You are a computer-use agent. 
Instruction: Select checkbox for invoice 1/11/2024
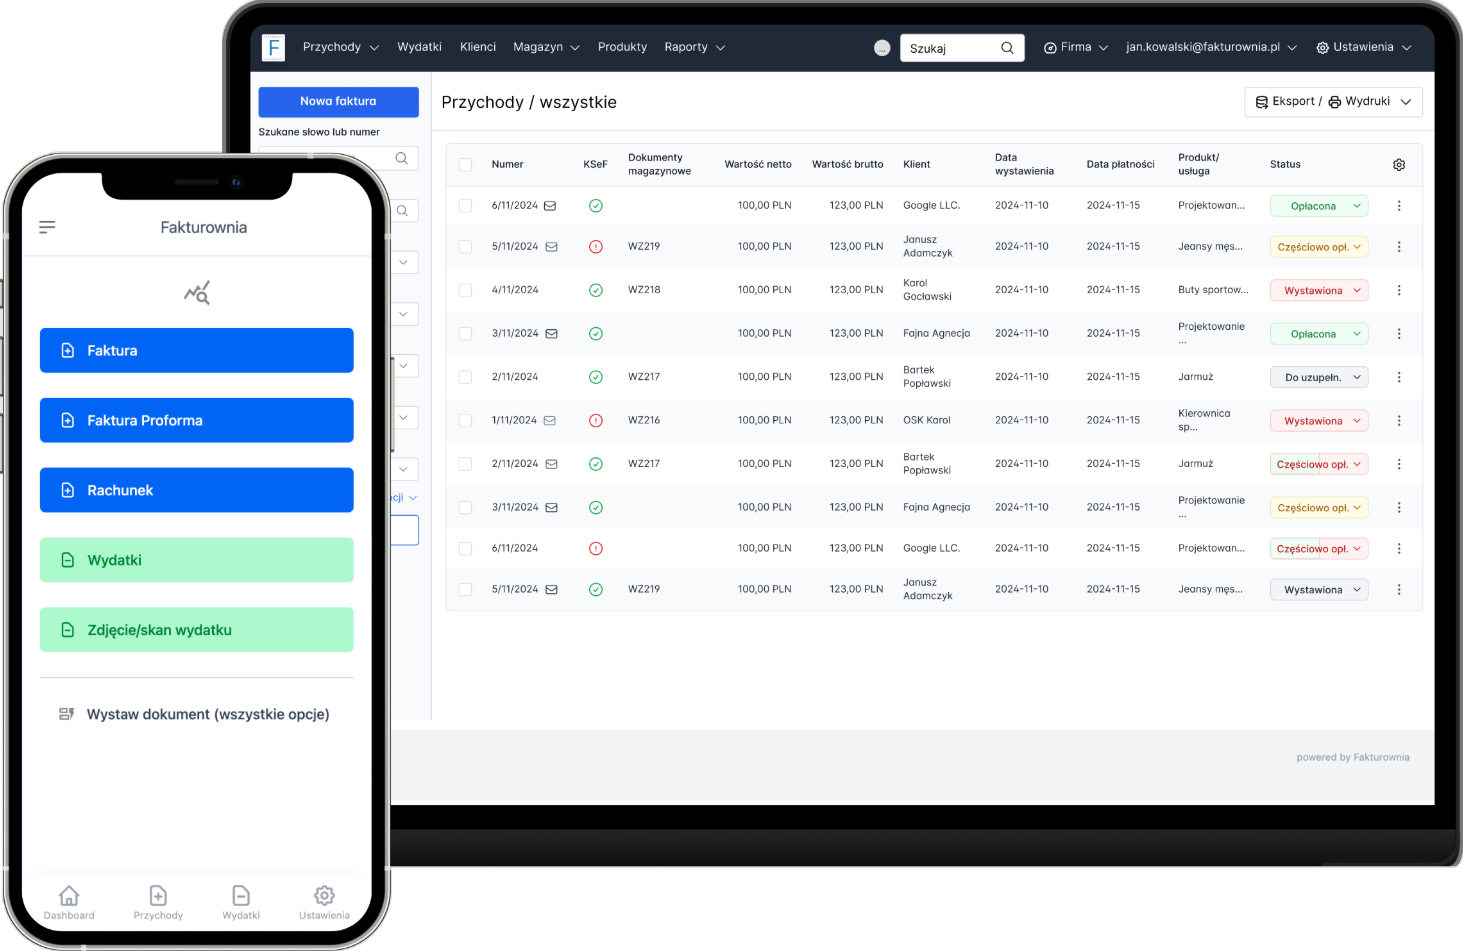click(465, 421)
